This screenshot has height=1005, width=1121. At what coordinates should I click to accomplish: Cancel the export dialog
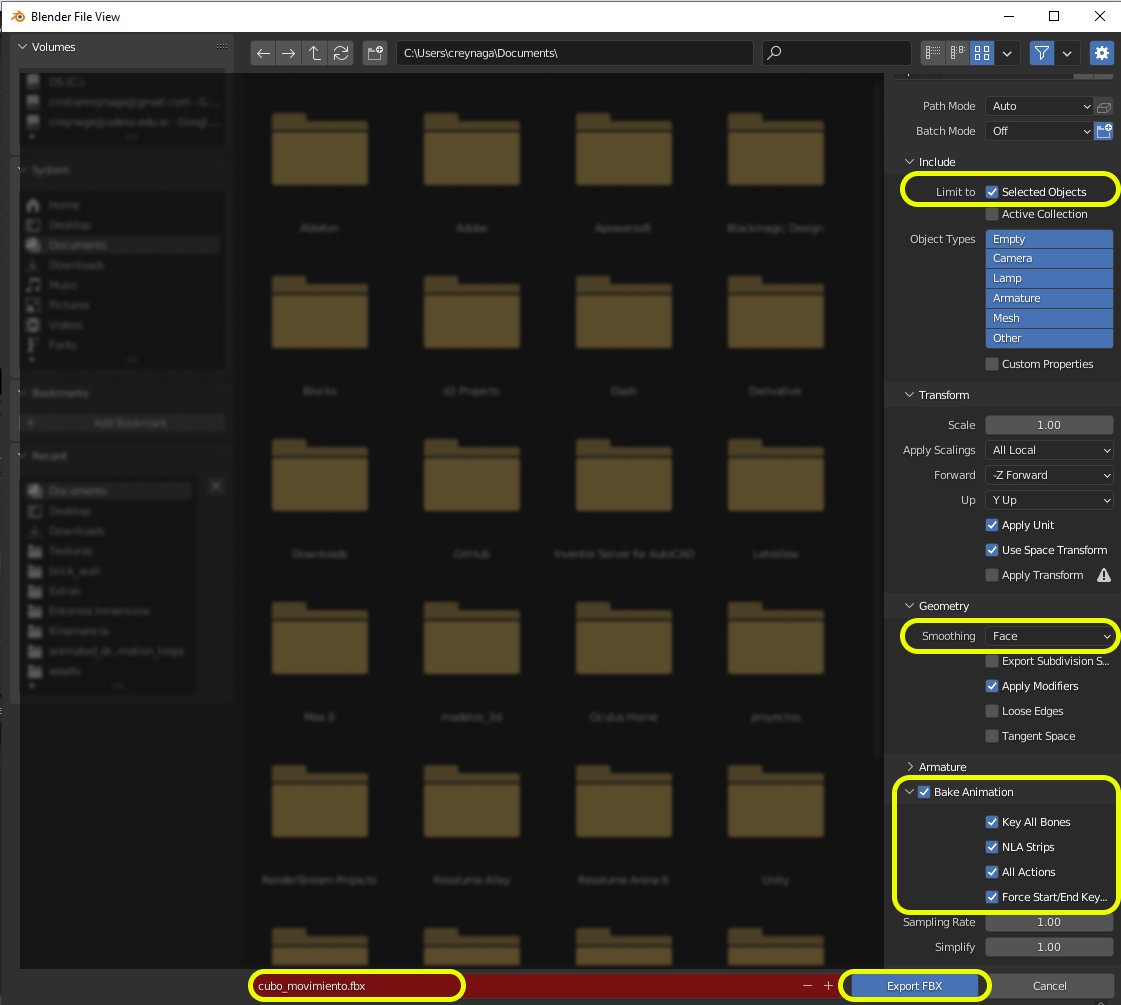coord(1049,986)
